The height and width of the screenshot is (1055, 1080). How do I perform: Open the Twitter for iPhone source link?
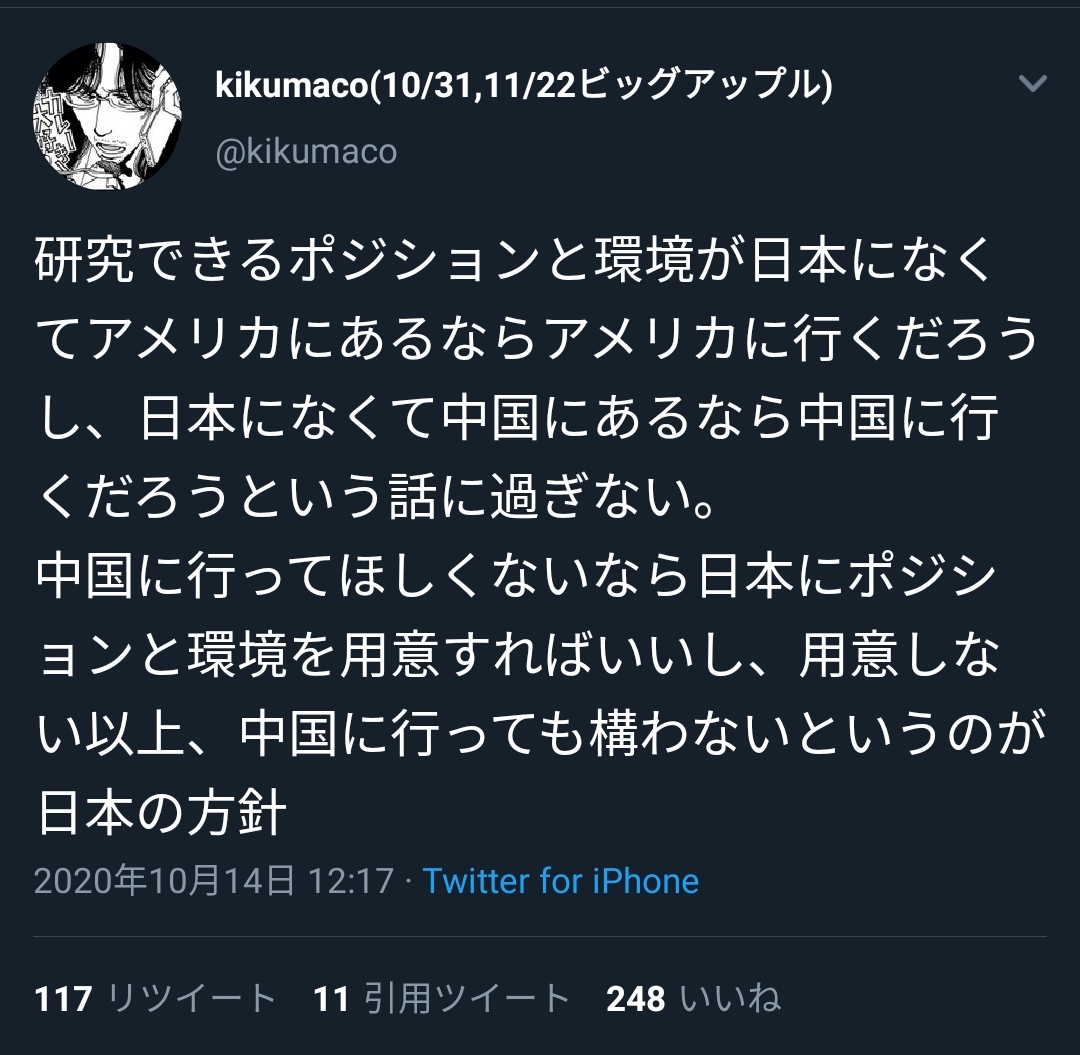click(561, 880)
